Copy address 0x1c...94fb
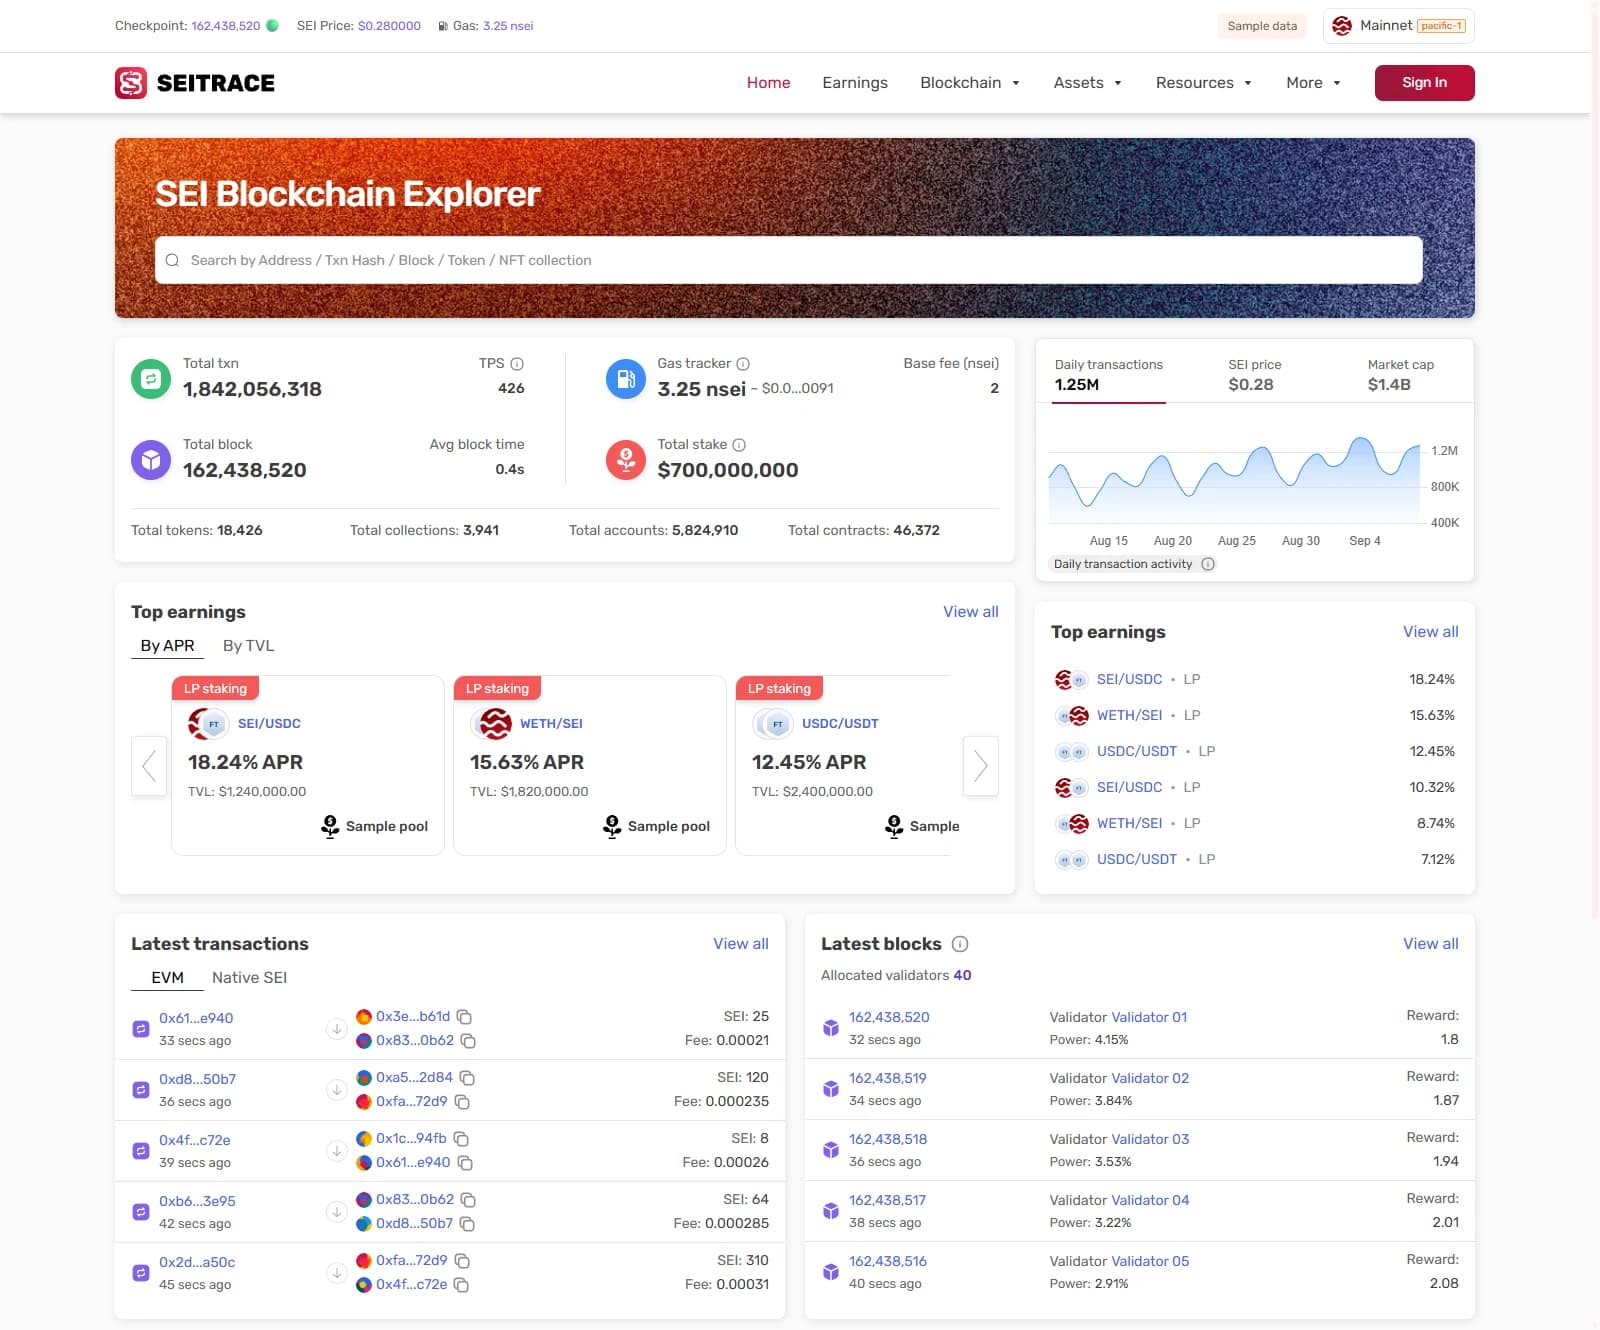The width and height of the screenshot is (1600, 1330). click(461, 1139)
